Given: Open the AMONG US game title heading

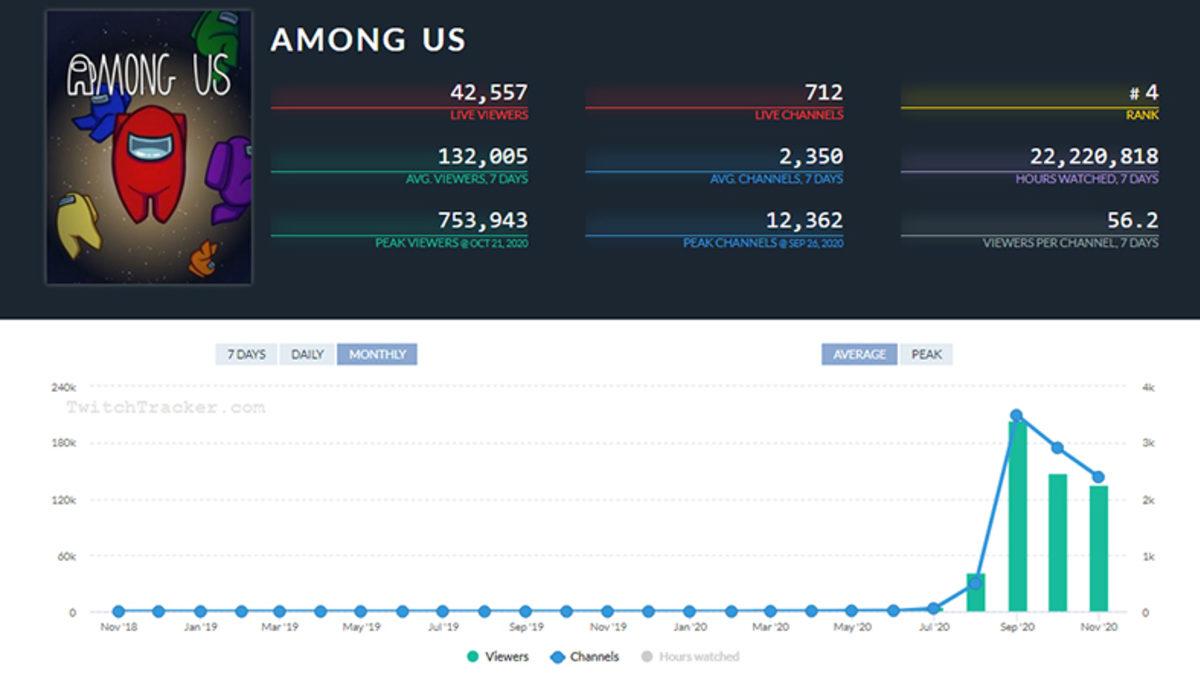Looking at the screenshot, I should pos(370,40).
